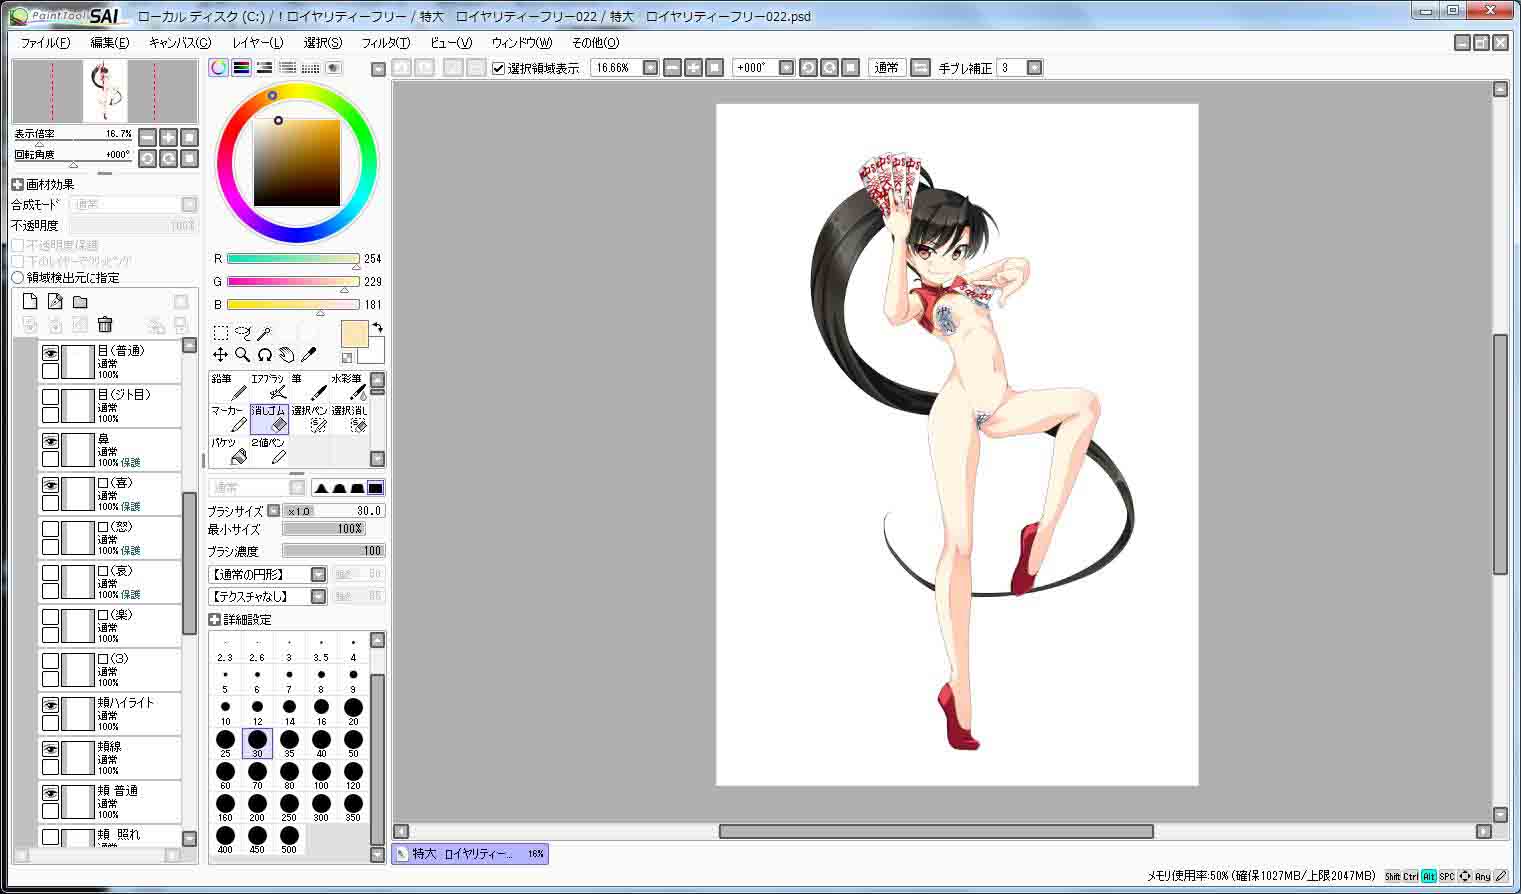Image resolution: width=1521 pixels, height=894 pixels.
Task: Open the zoom percentage 16.66% dropdown
Action: 650,68
